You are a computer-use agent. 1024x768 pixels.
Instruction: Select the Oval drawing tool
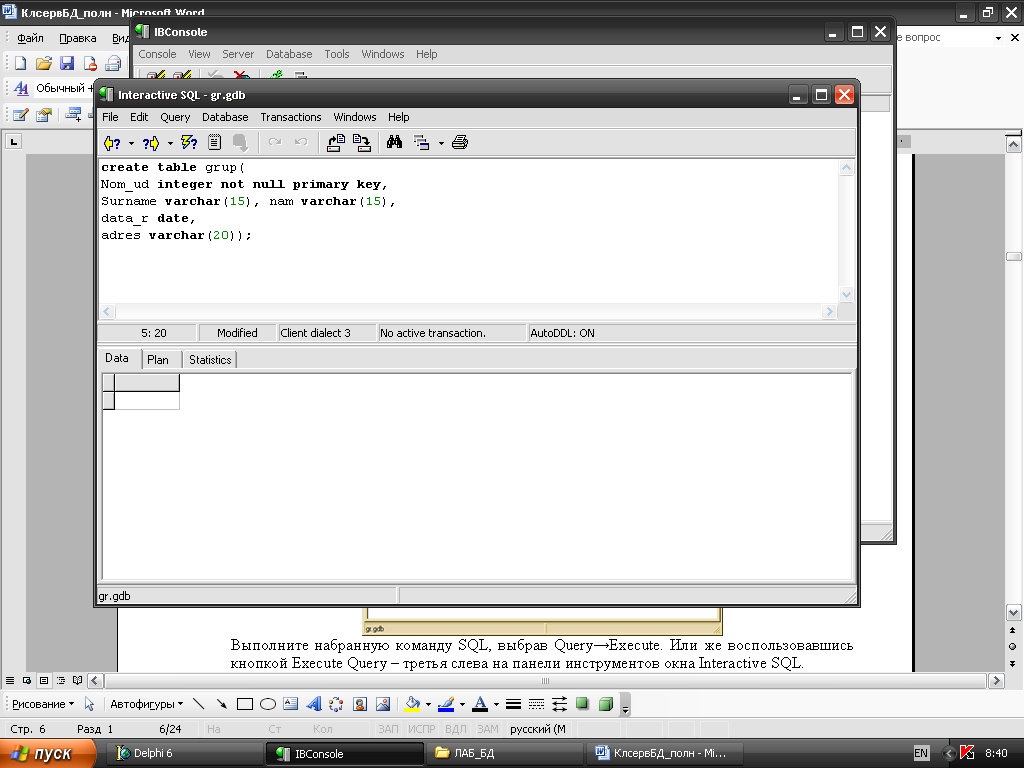point(268,704)
